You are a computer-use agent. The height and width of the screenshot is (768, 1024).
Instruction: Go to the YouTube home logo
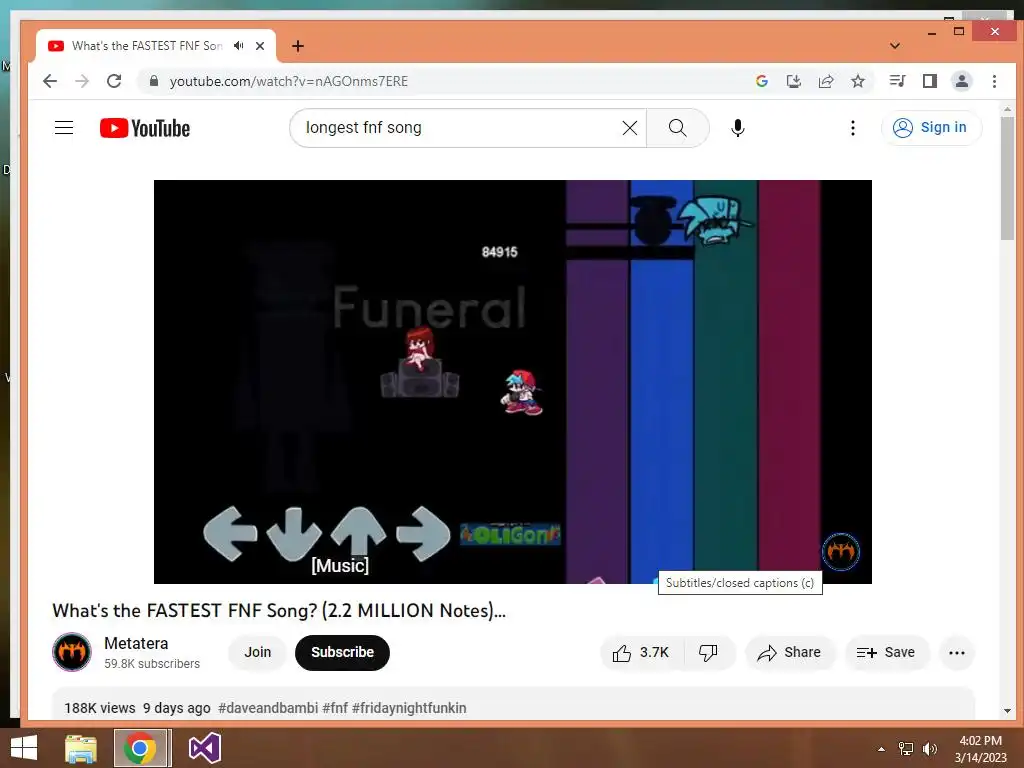coord(145,128)
